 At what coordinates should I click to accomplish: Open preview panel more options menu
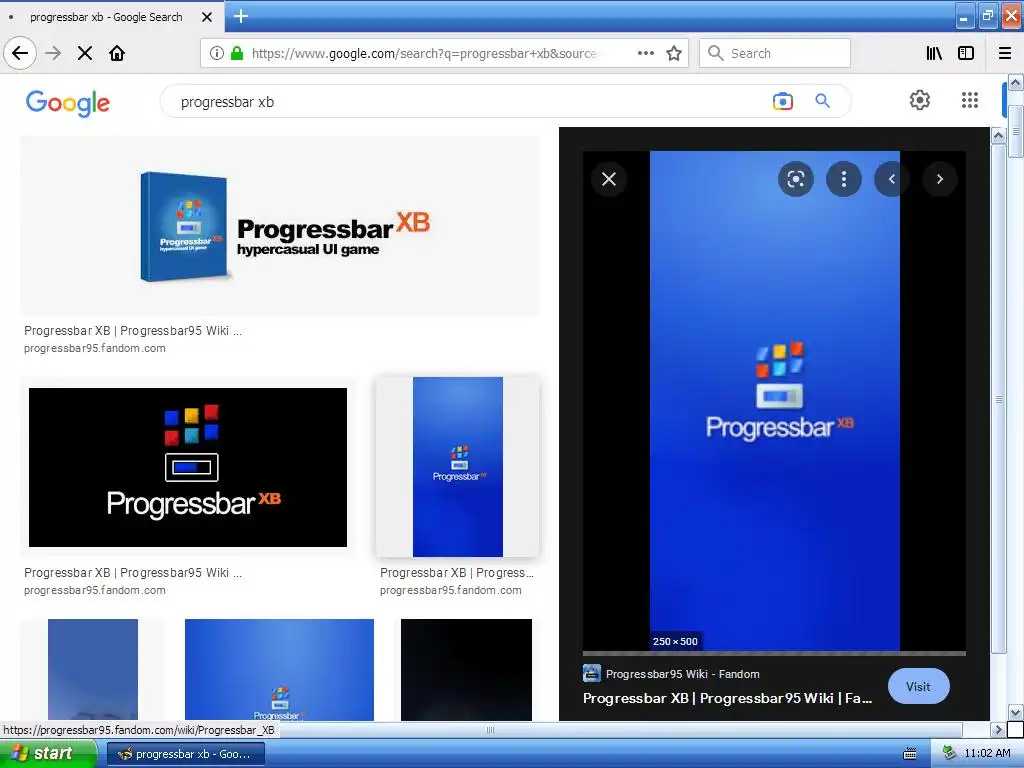844,179
